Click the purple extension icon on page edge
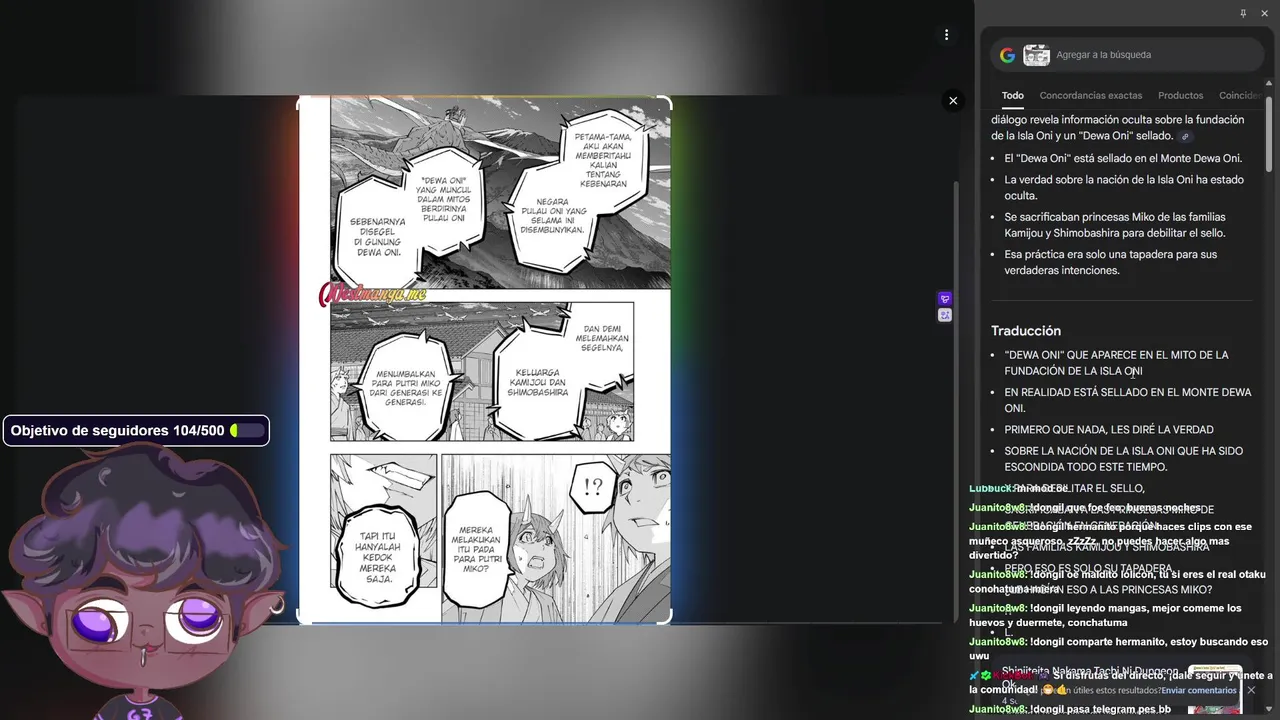 click(945, 299)
